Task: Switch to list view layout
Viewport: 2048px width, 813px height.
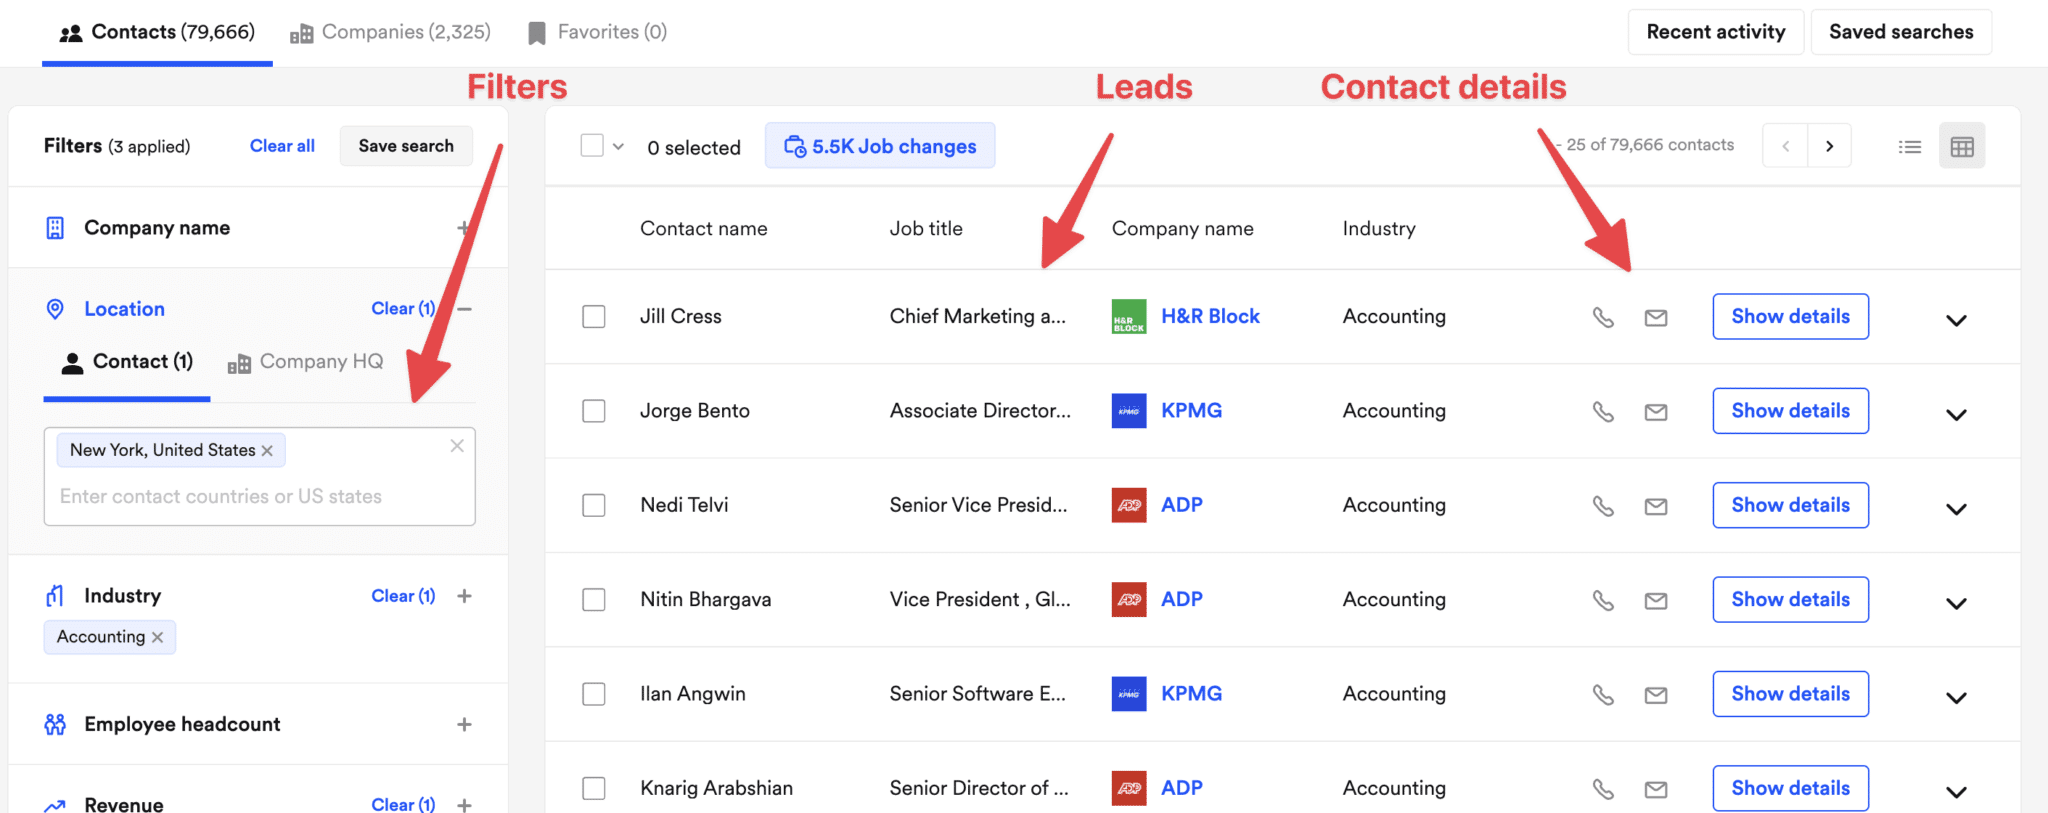Action: [x=1909, y=146]
